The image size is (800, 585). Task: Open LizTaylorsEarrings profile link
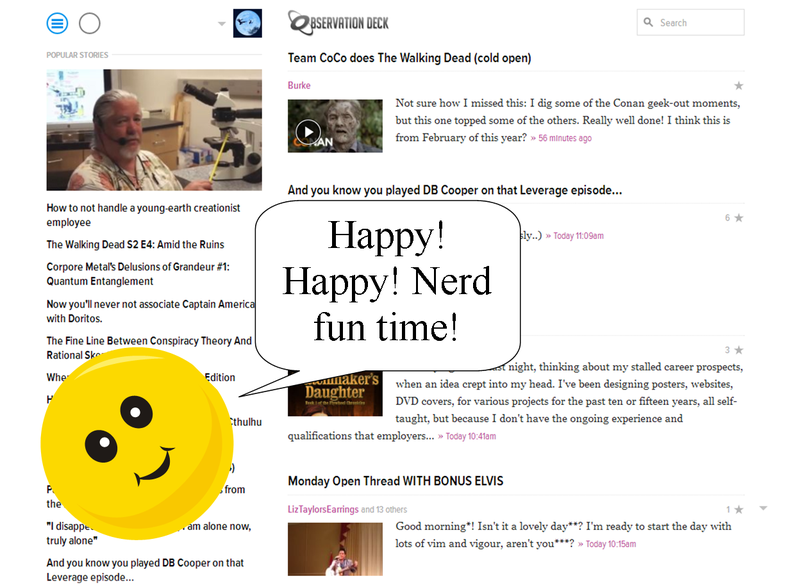[323, 509]
